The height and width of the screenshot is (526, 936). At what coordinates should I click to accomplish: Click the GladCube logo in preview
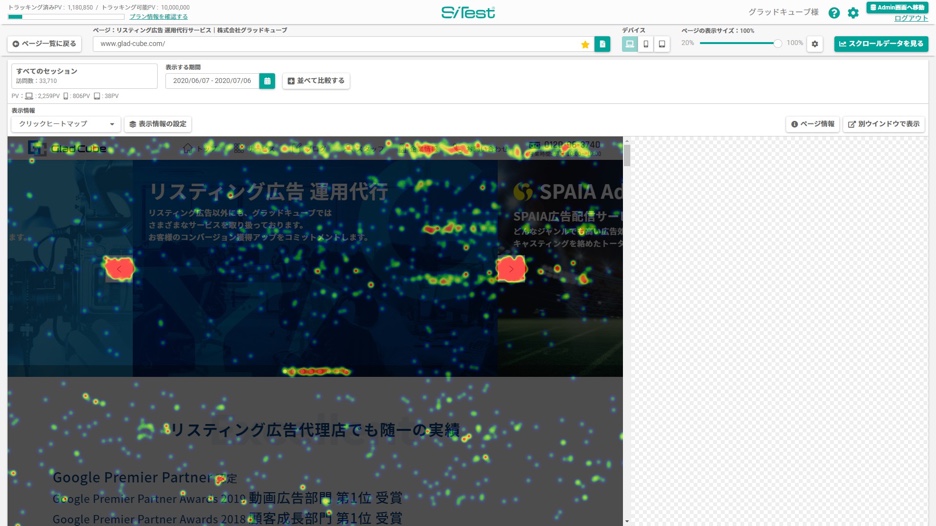pyautogui.click(x=67, y=148)
